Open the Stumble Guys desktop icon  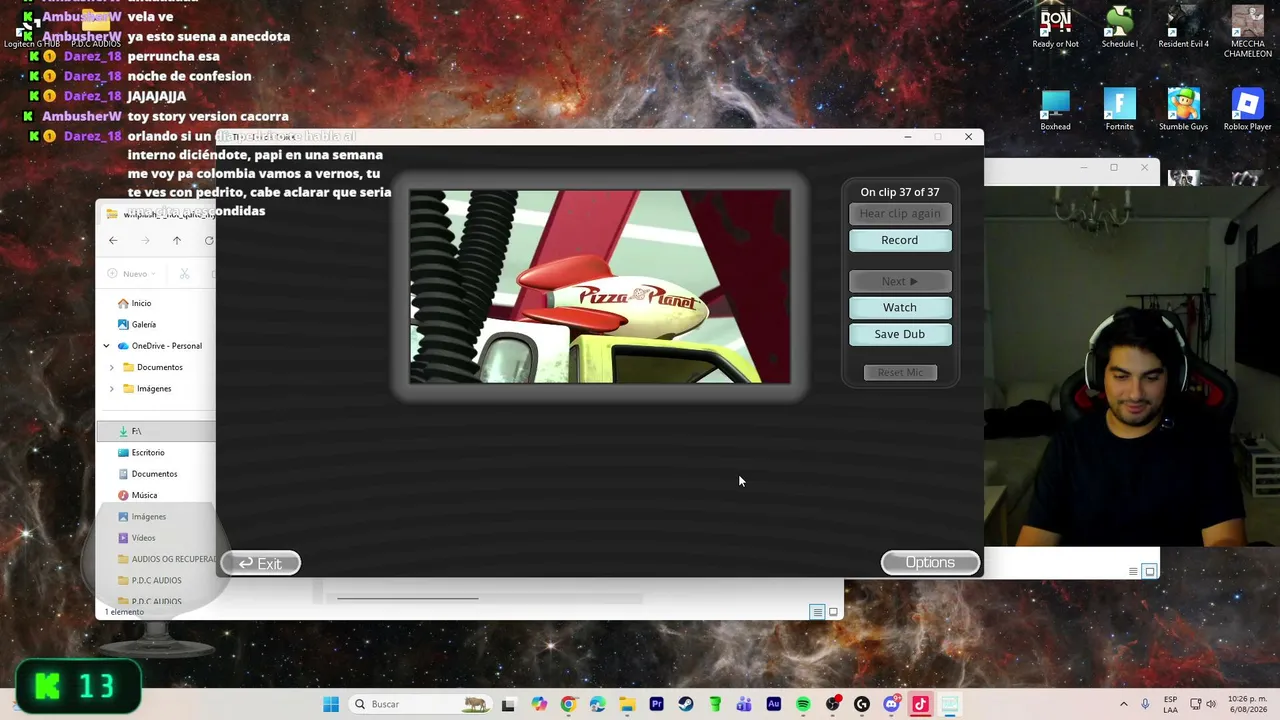(1183, 110)
